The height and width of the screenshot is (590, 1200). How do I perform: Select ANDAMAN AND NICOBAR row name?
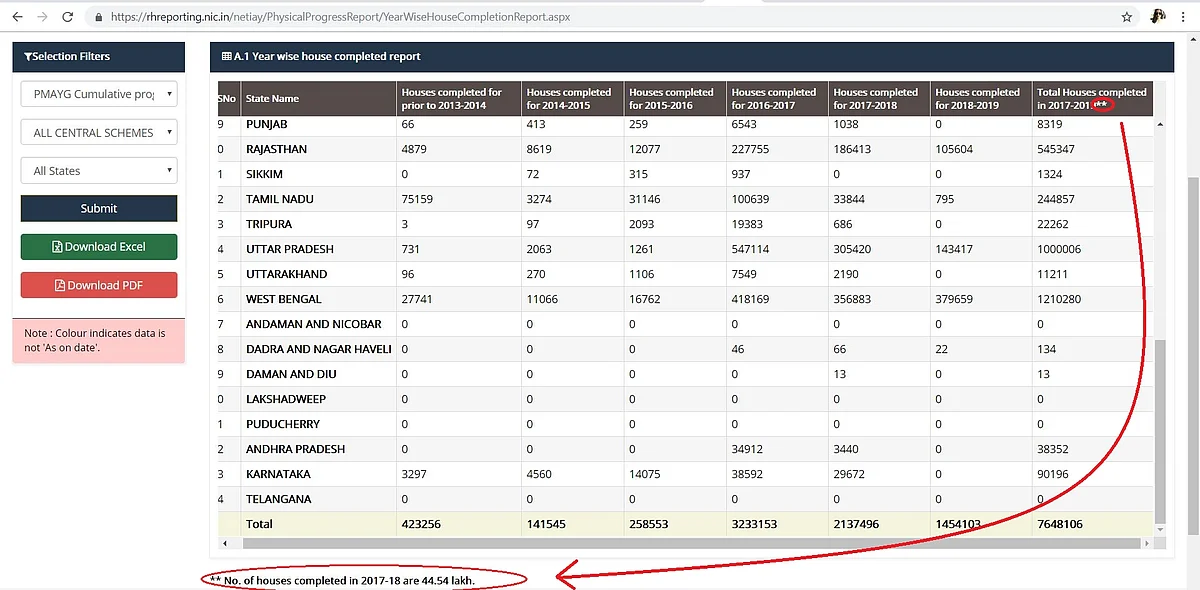(x=314, y=324)
